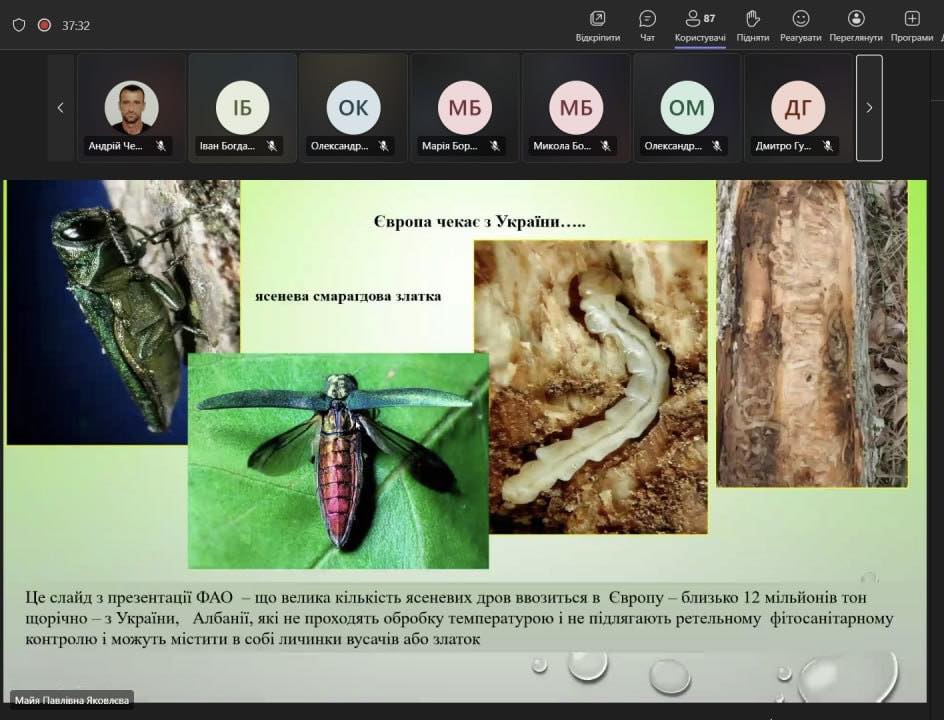The width and height of the screenshot is (944, 720).
Task: Open the Реагувати reactions menu
Action: (x=801, y=25)
